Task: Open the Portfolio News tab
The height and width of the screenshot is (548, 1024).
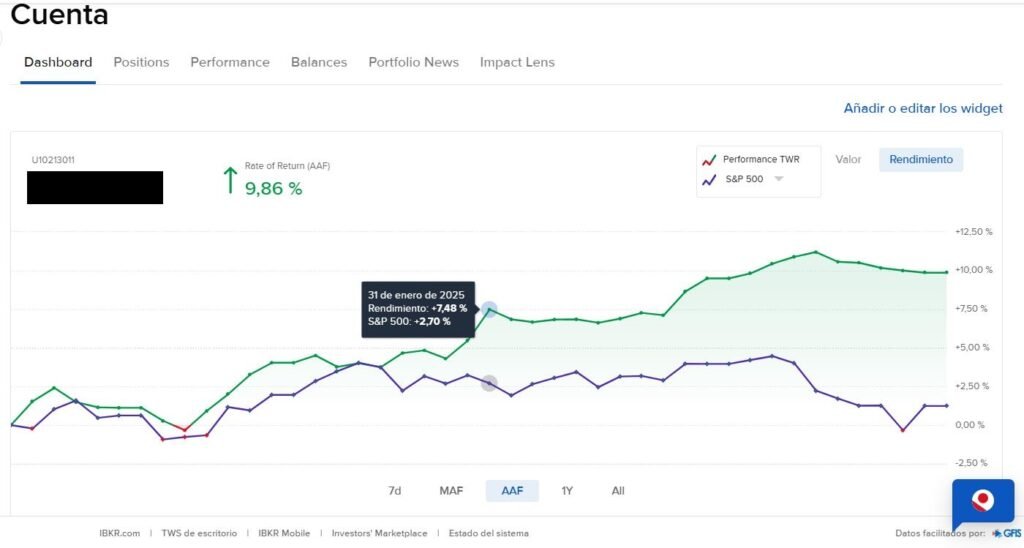Action: point(413,62)
